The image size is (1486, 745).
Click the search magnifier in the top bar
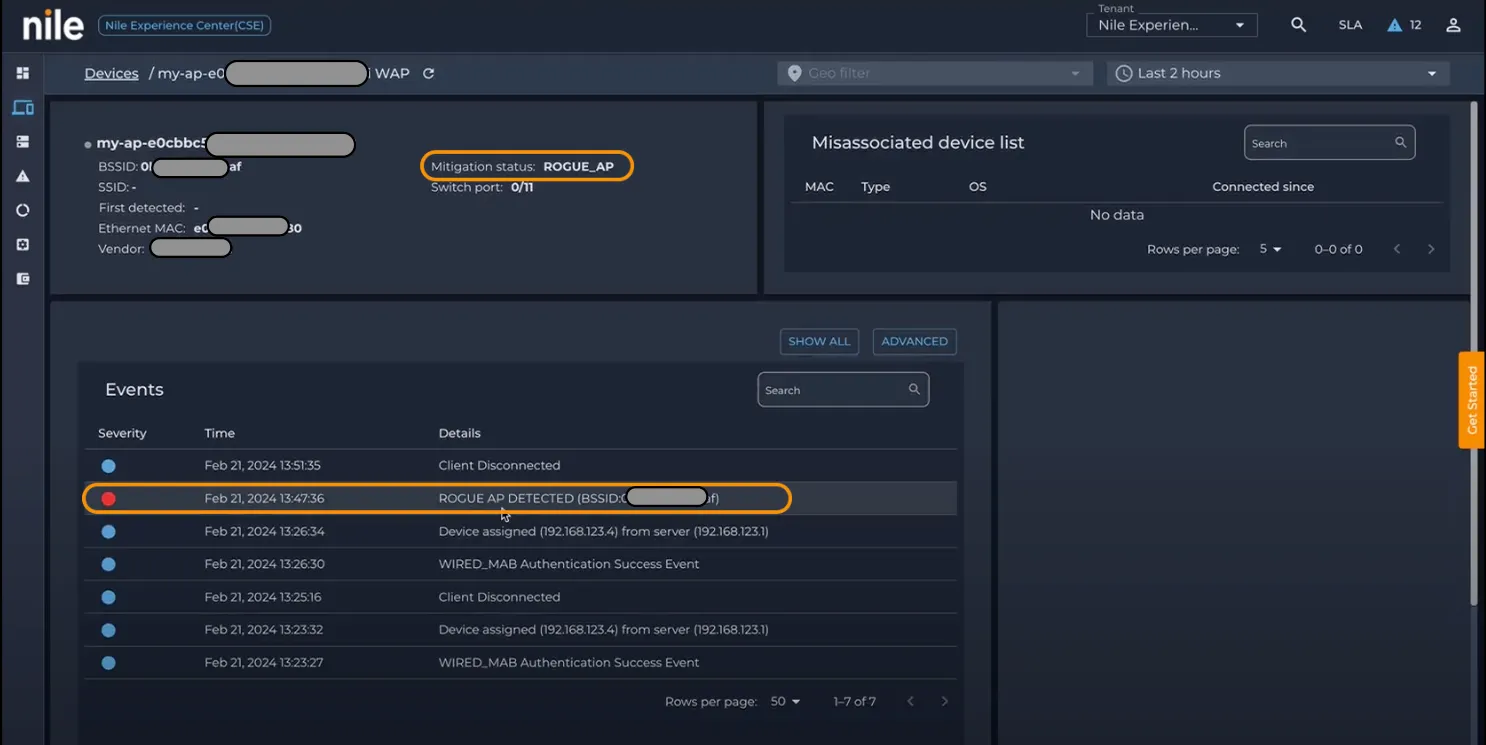point(1298,25)
